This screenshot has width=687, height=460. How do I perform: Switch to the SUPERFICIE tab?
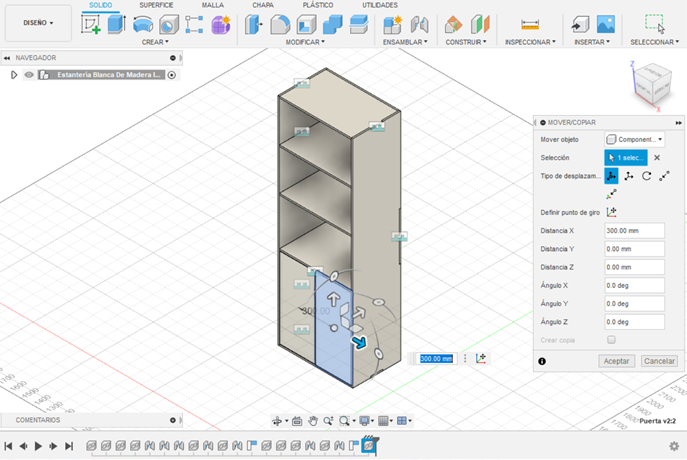click(156, 5)
